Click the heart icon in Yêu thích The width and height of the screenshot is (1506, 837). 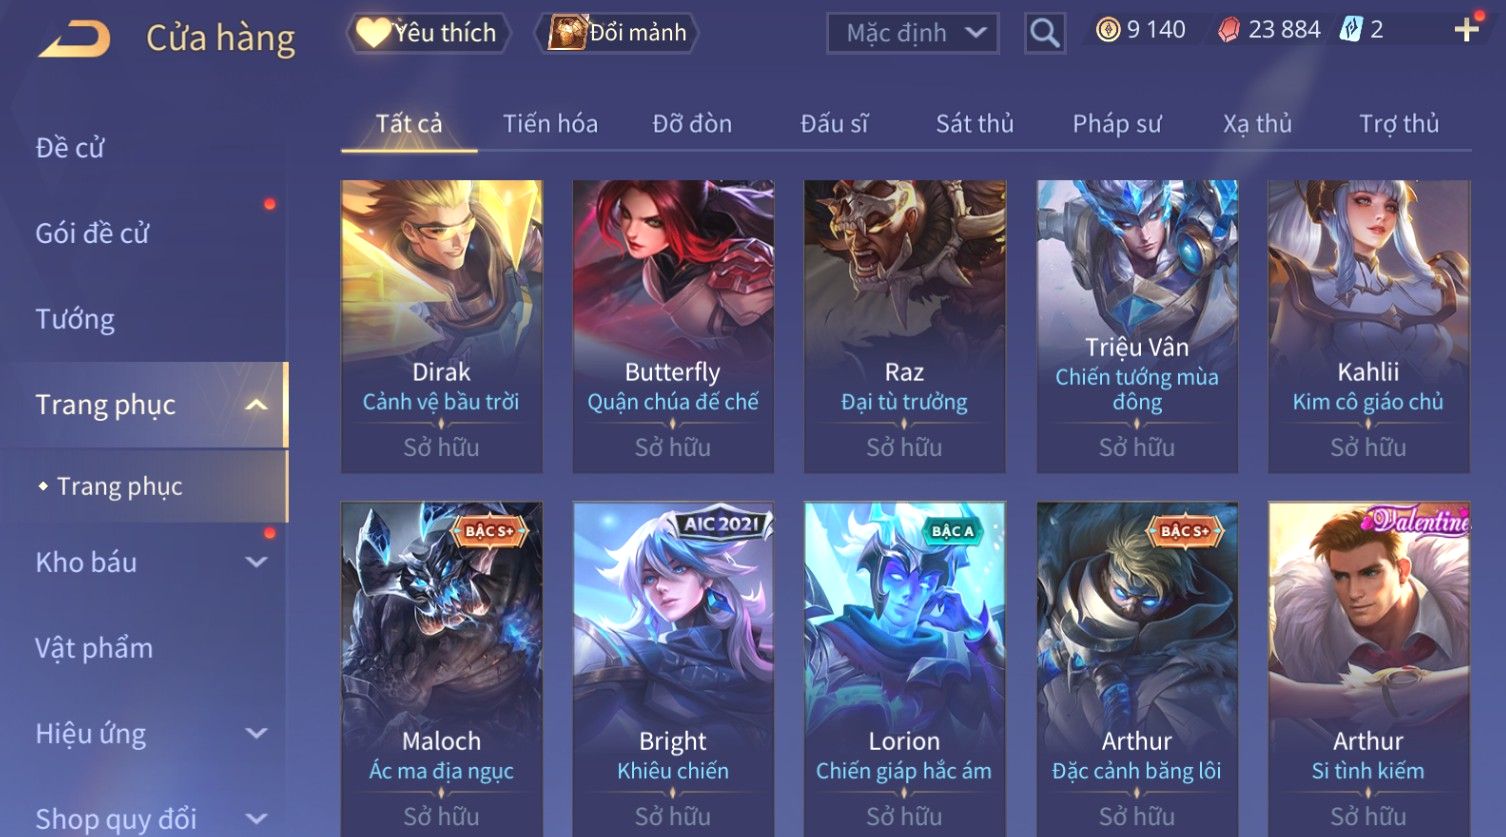[373, 32]
